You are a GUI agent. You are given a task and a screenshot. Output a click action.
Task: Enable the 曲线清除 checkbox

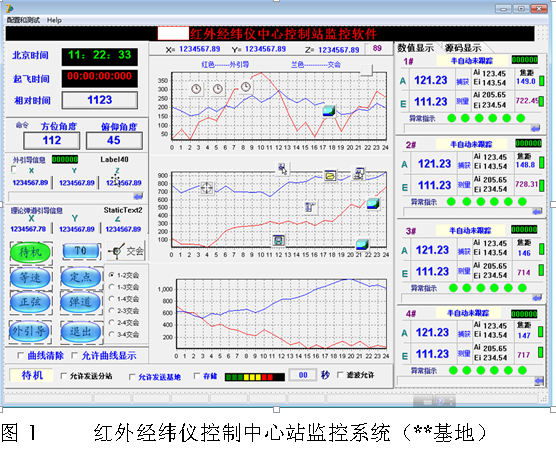coord(21,355)
